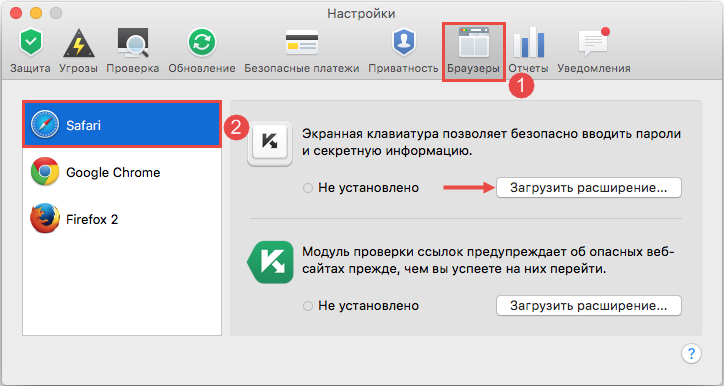
Task: Minimize the window with yellow button
Action: pos(36,13)
